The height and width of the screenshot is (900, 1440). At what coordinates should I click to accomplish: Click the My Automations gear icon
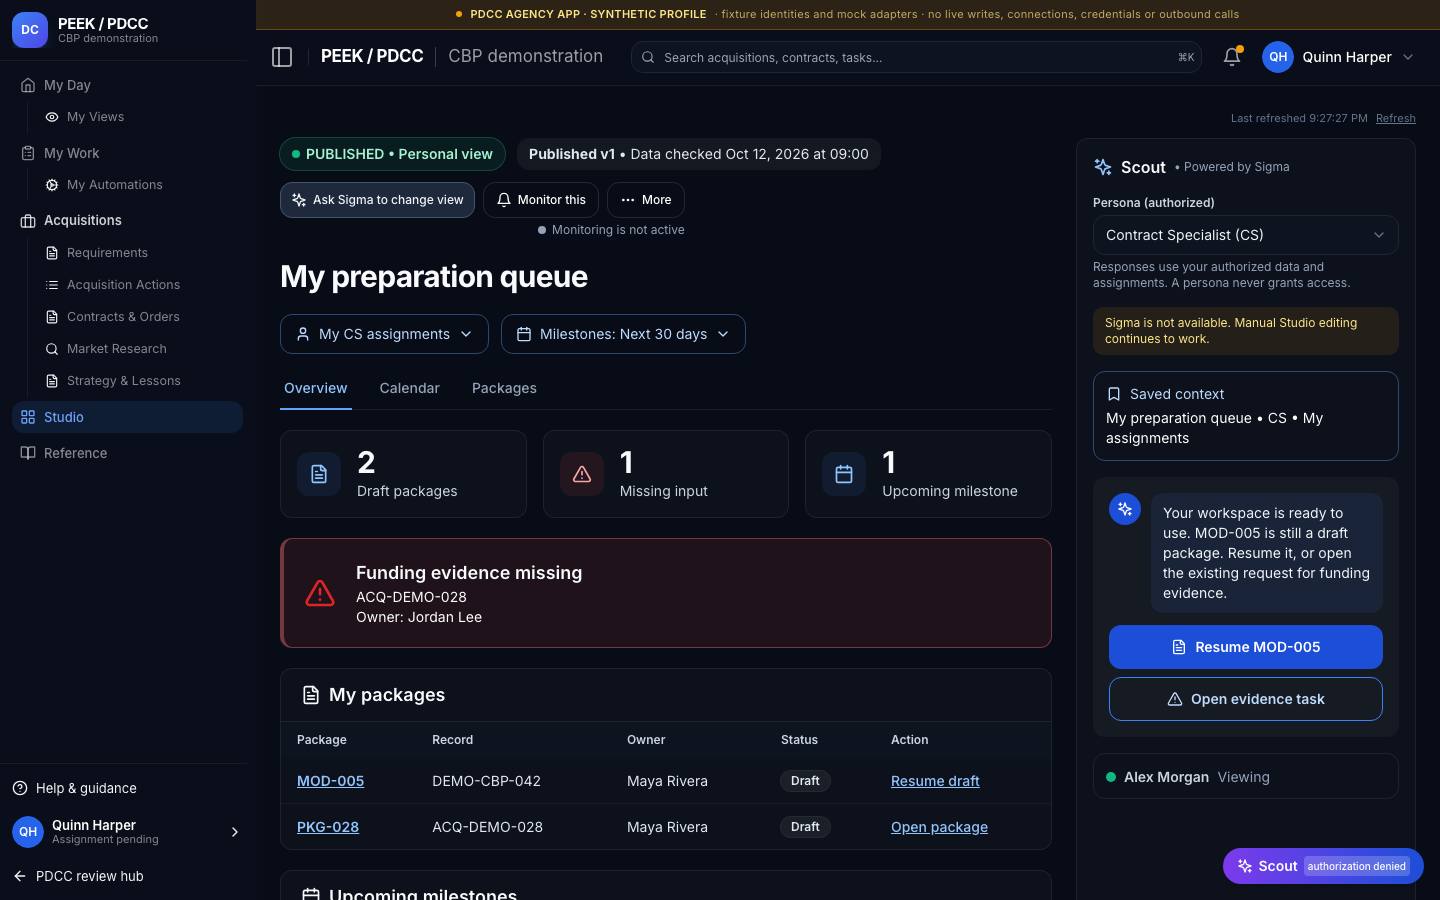point(51,185)
